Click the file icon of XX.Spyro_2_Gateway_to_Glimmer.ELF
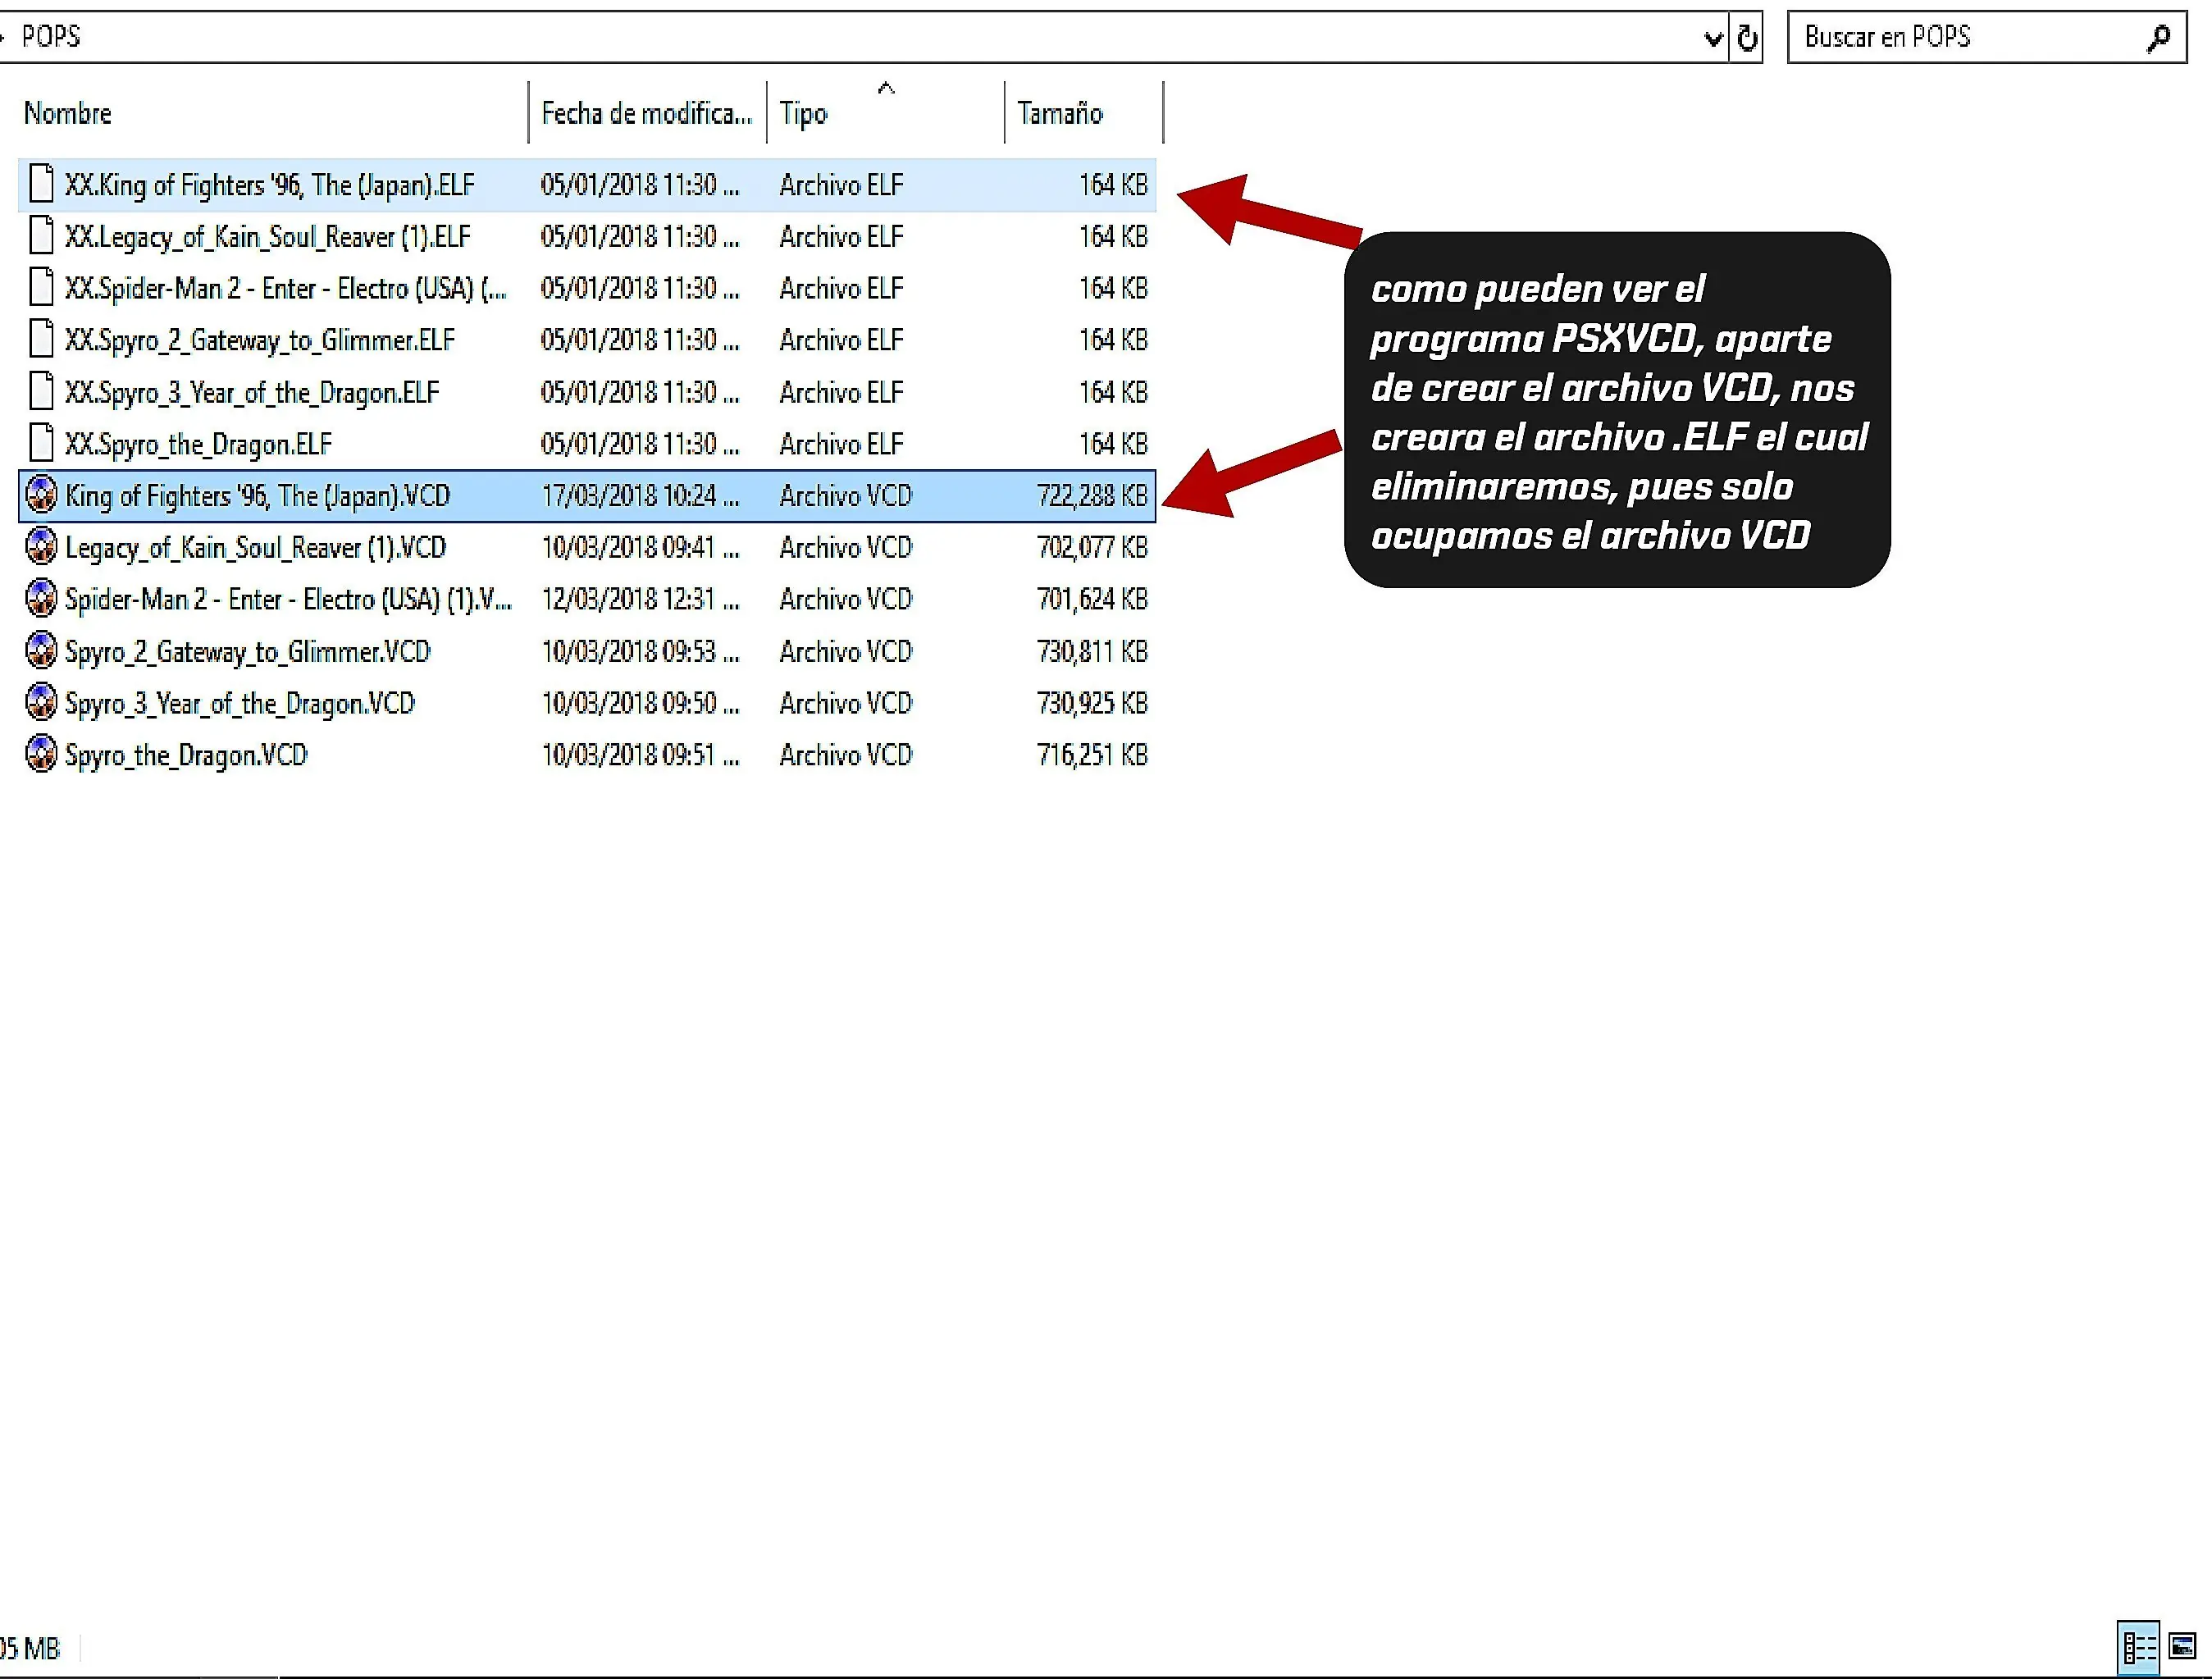 click(41, 340)
